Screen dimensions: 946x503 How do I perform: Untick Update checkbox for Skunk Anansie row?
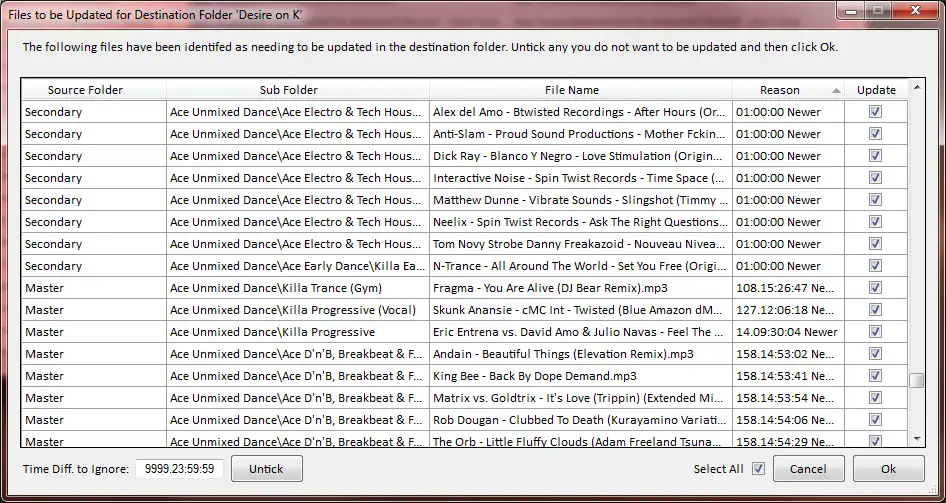[x=875, y=310]
